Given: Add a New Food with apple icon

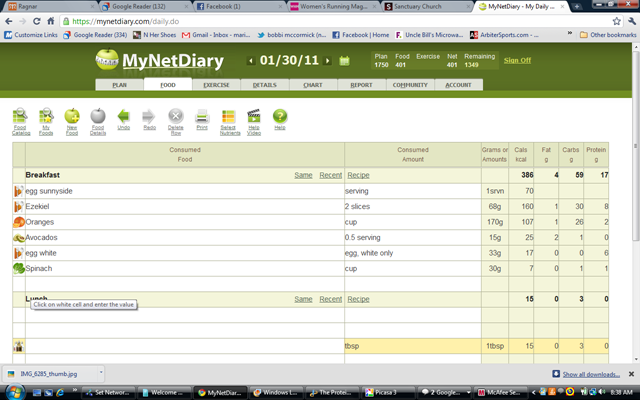Looking at the screenshot, I should pyautogui.click(x=72, y=121).
